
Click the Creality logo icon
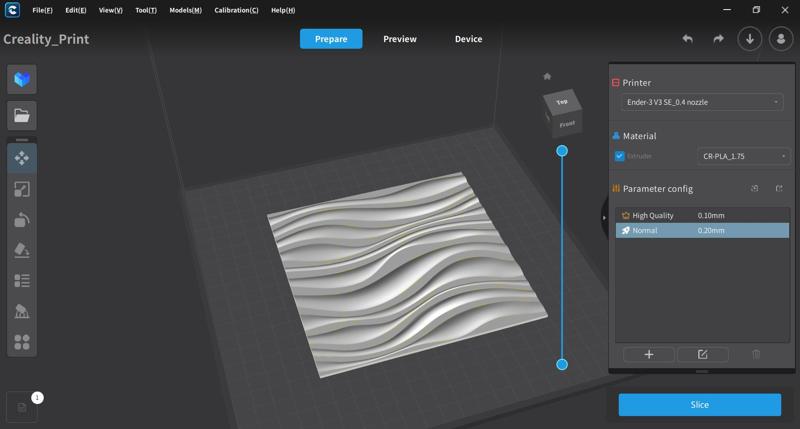click(x=12, y=10)
